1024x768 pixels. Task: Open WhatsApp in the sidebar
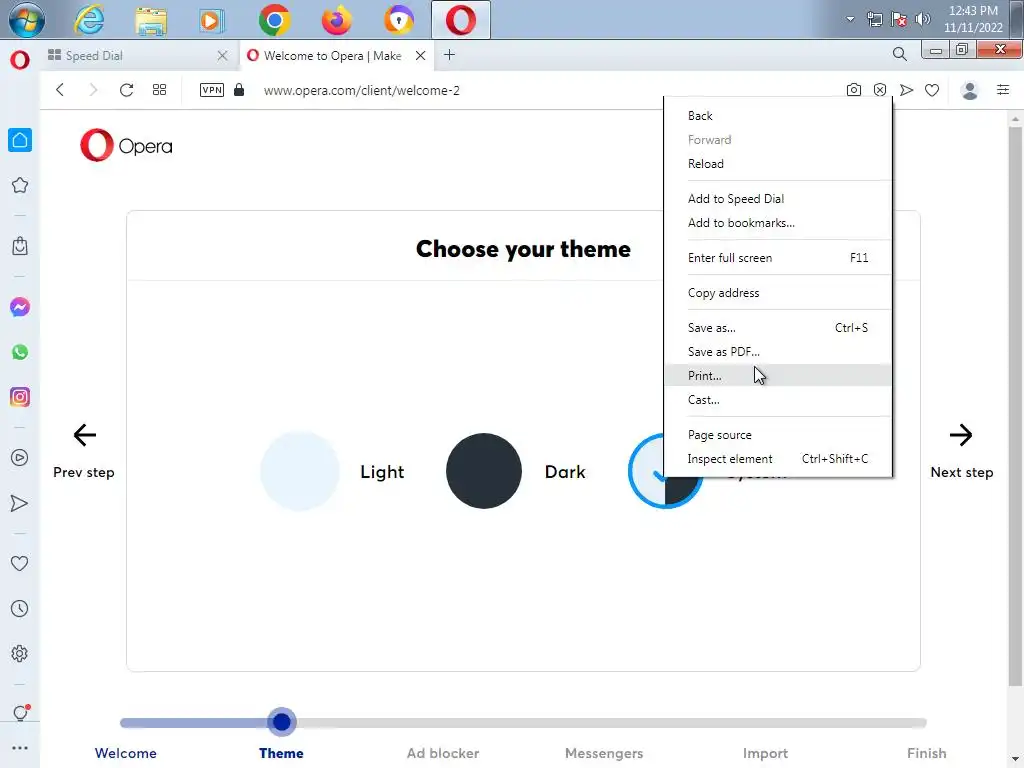tap(20, 352)
